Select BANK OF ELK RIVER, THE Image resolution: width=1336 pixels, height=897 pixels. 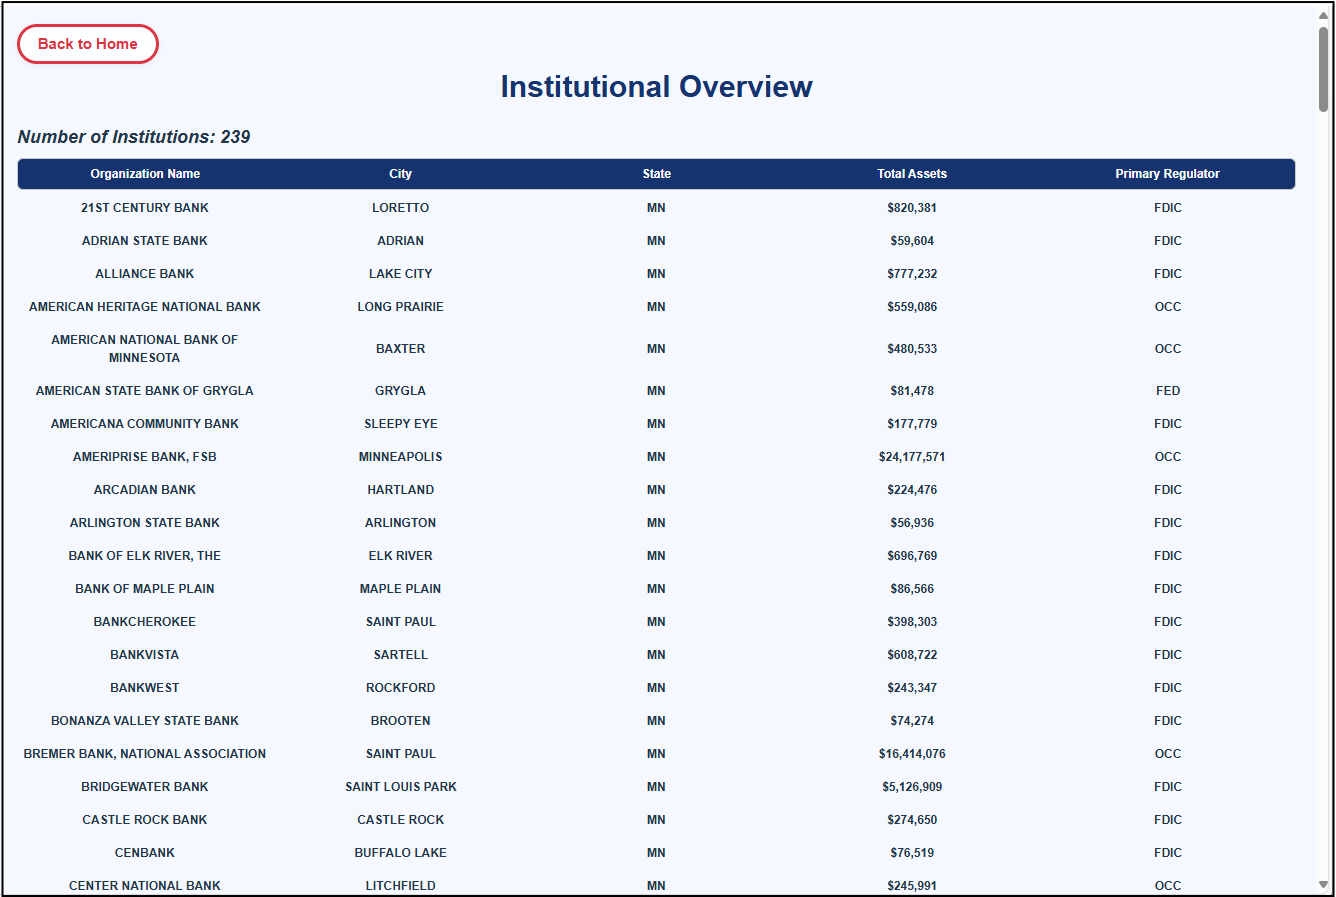tap(145, 556)
